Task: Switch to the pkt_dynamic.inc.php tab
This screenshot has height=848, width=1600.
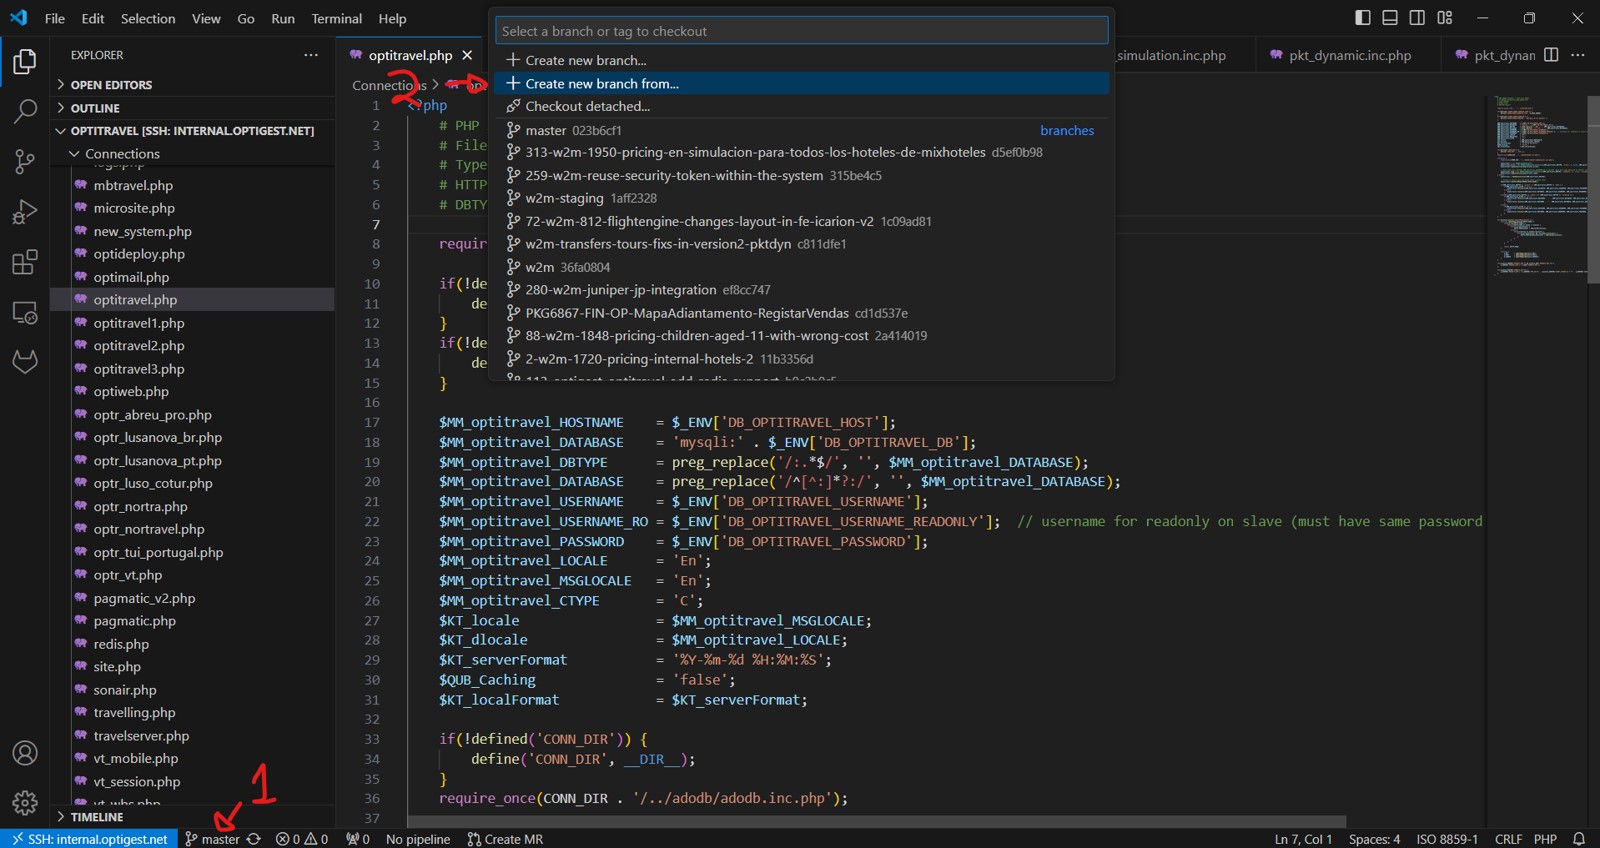Action: pyautogui.click(x=1349, y=55)
